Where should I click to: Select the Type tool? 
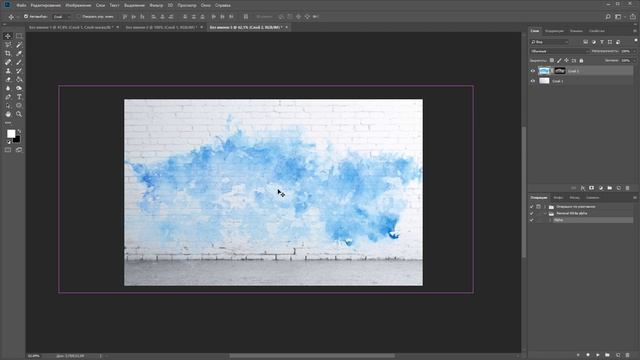[x=19, y=97]
